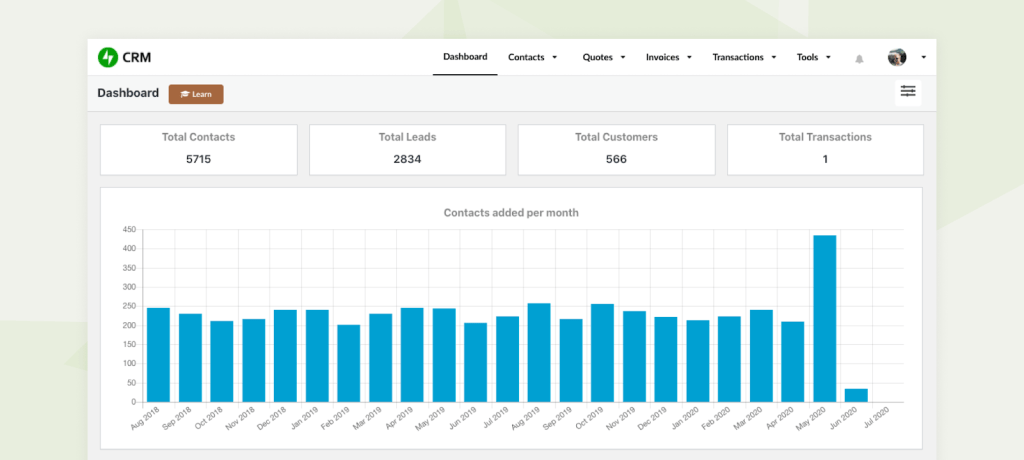
Task: Expand the user account arrow
Action: coord(923,58)
